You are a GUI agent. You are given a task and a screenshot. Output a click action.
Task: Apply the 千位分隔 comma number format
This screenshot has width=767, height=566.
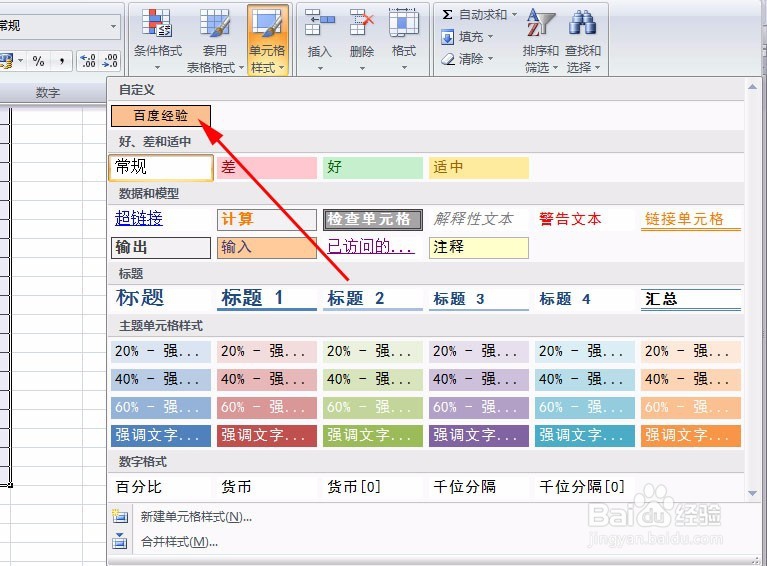479,487
